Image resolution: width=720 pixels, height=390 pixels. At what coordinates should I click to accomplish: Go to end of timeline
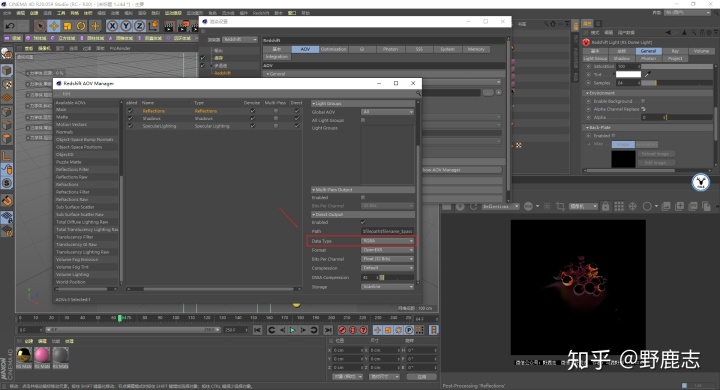pyautogui.click(x=328, y=330)
